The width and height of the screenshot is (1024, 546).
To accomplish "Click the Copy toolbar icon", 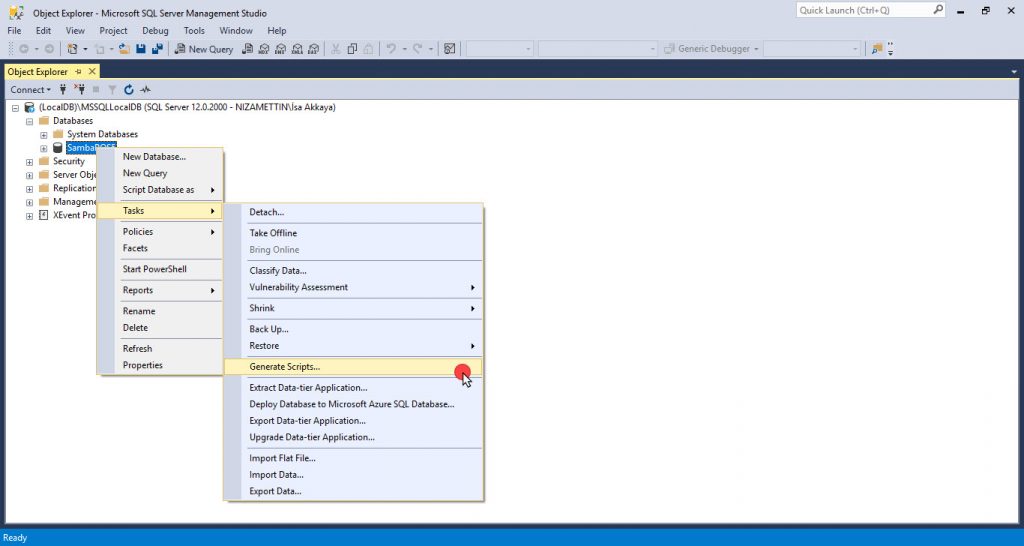I will pos(352,49).
